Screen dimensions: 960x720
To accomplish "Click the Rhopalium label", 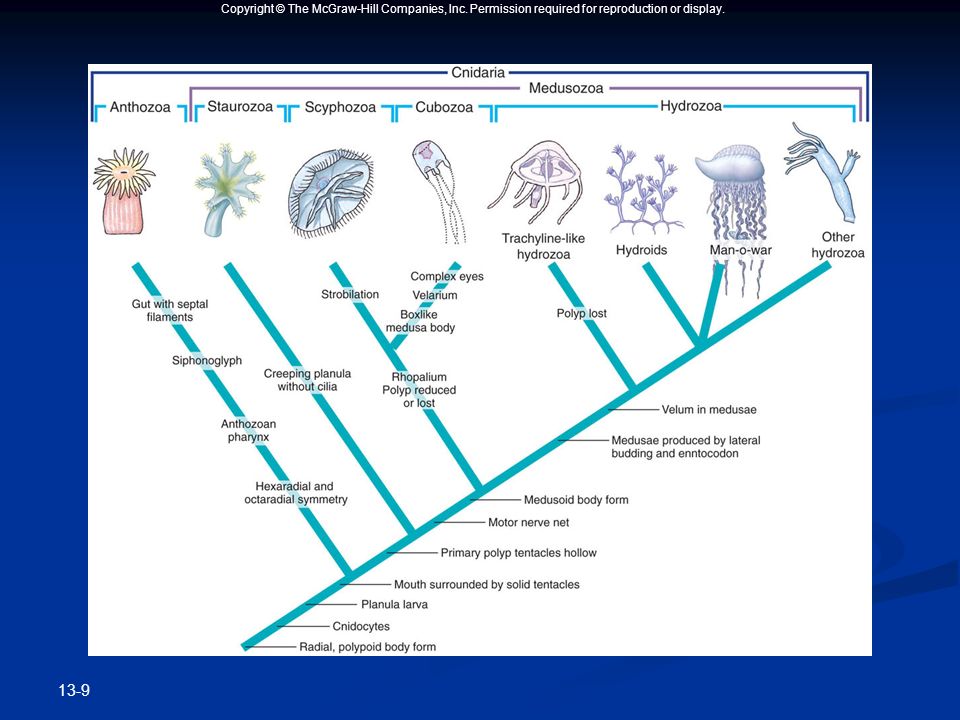I will 419,377.
